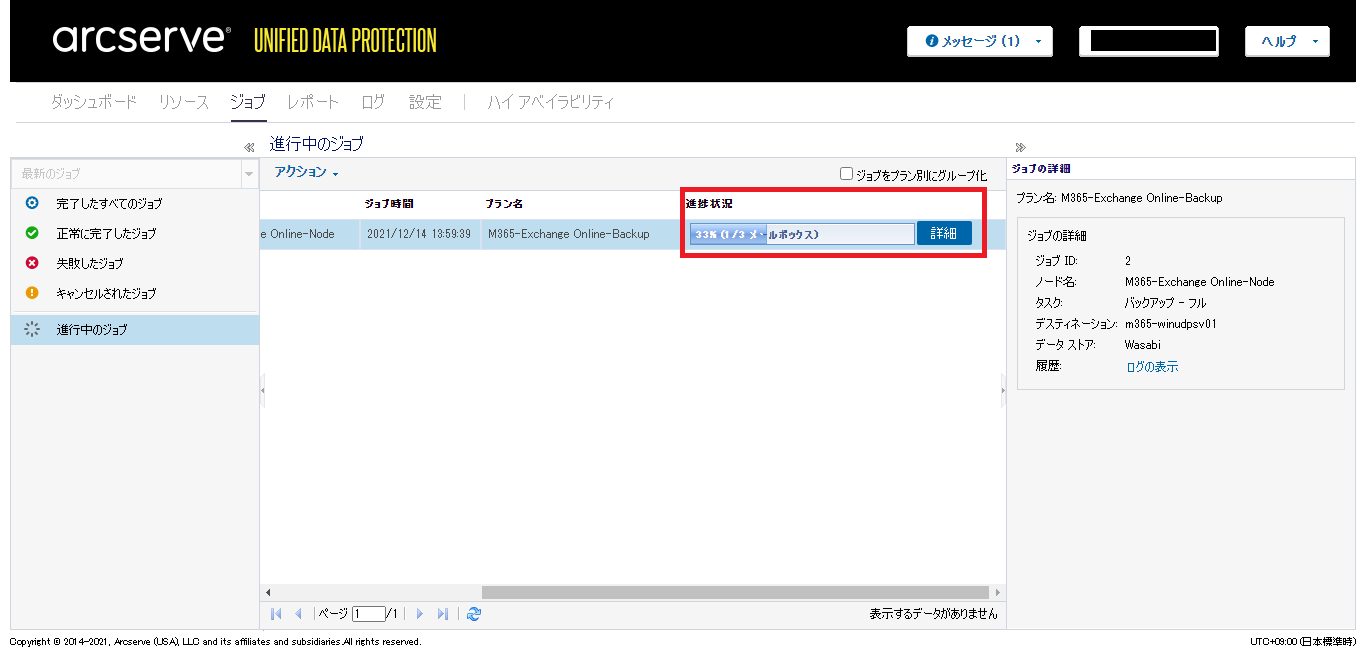Click the scrollbar left arrow
Viewport: 1366px width, 651px height.
267,592
